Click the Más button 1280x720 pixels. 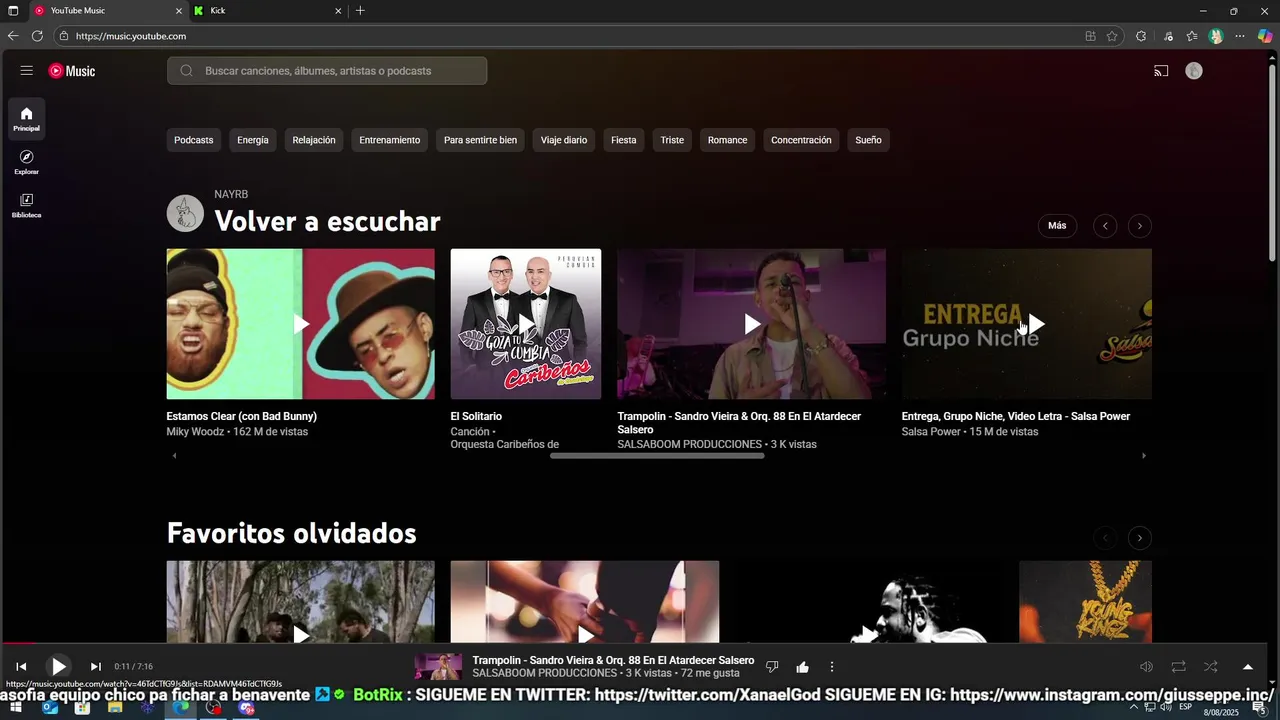[1057, 226]
